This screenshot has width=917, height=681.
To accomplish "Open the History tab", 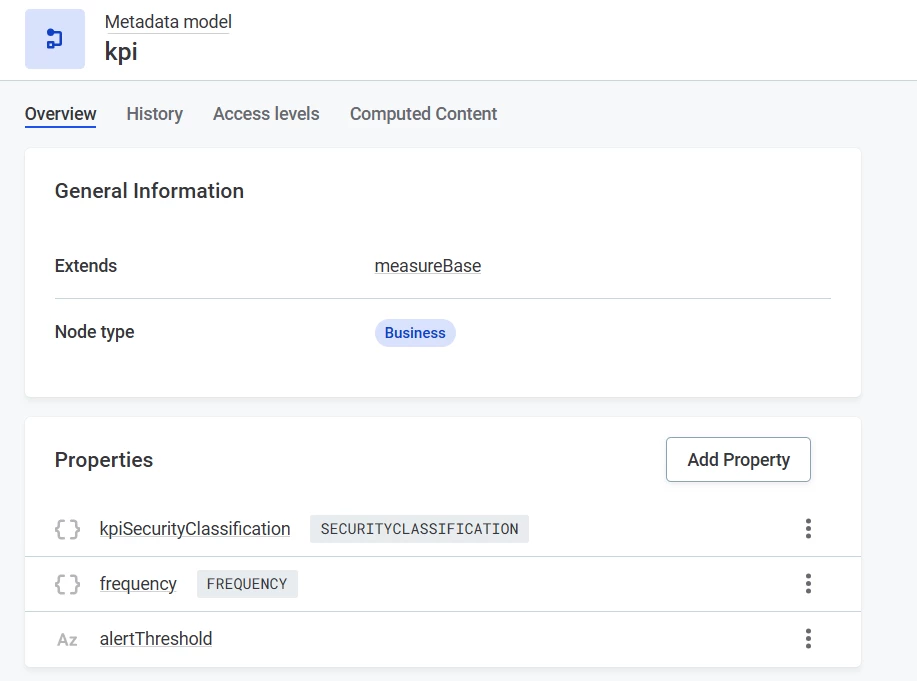I will click(154, 114).
